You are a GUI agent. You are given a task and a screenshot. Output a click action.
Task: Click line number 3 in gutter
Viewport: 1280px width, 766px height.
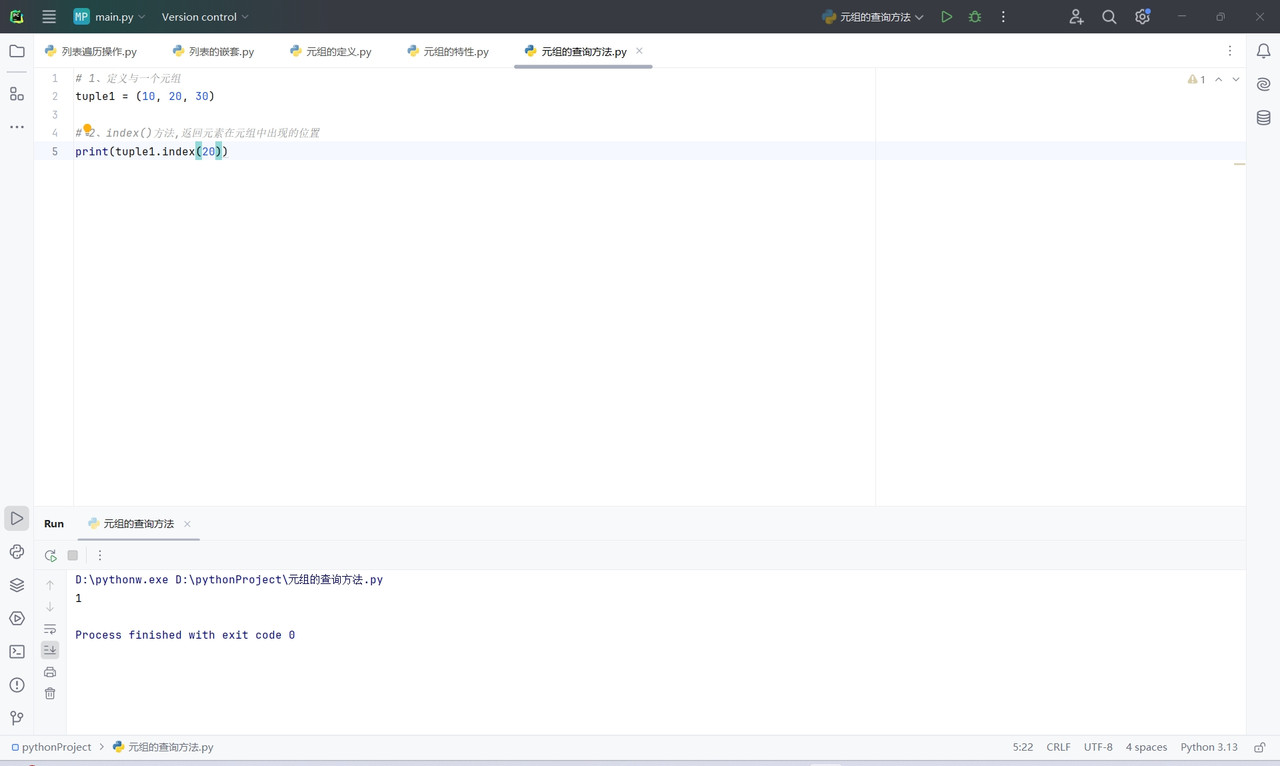[x=55, y=114]
